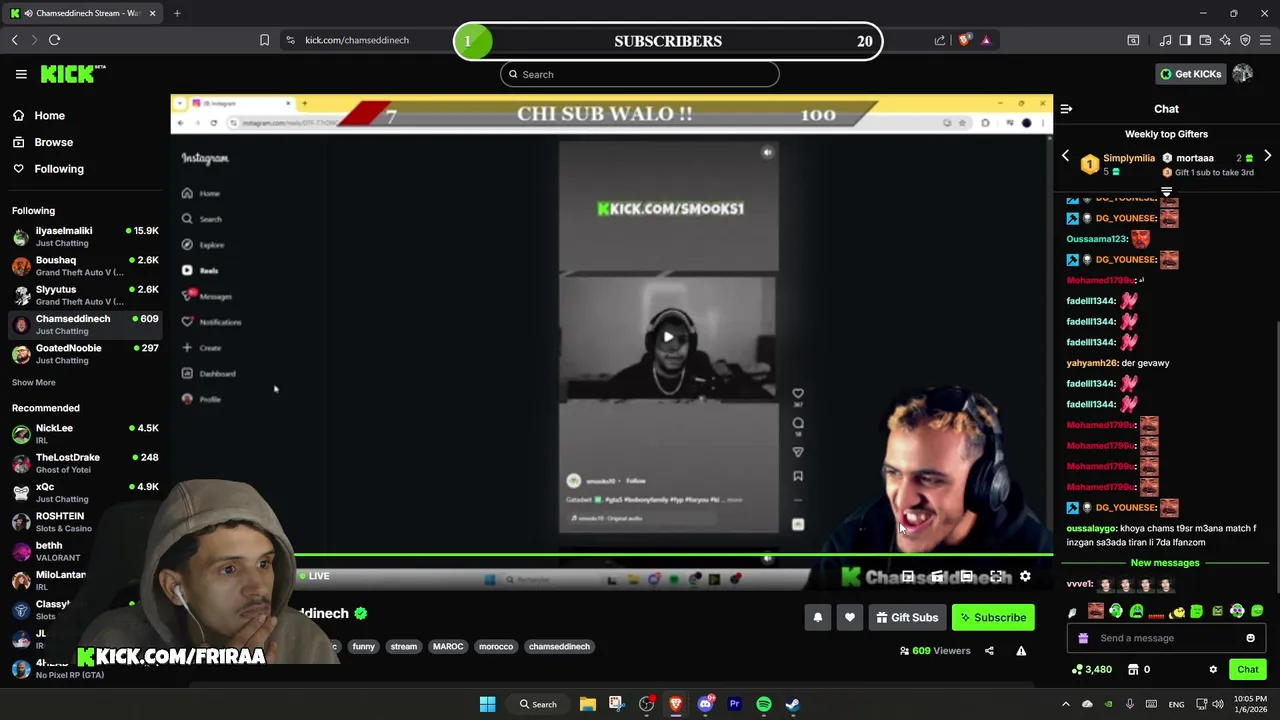Send message with the Chat button

(x=1247, y=670)
